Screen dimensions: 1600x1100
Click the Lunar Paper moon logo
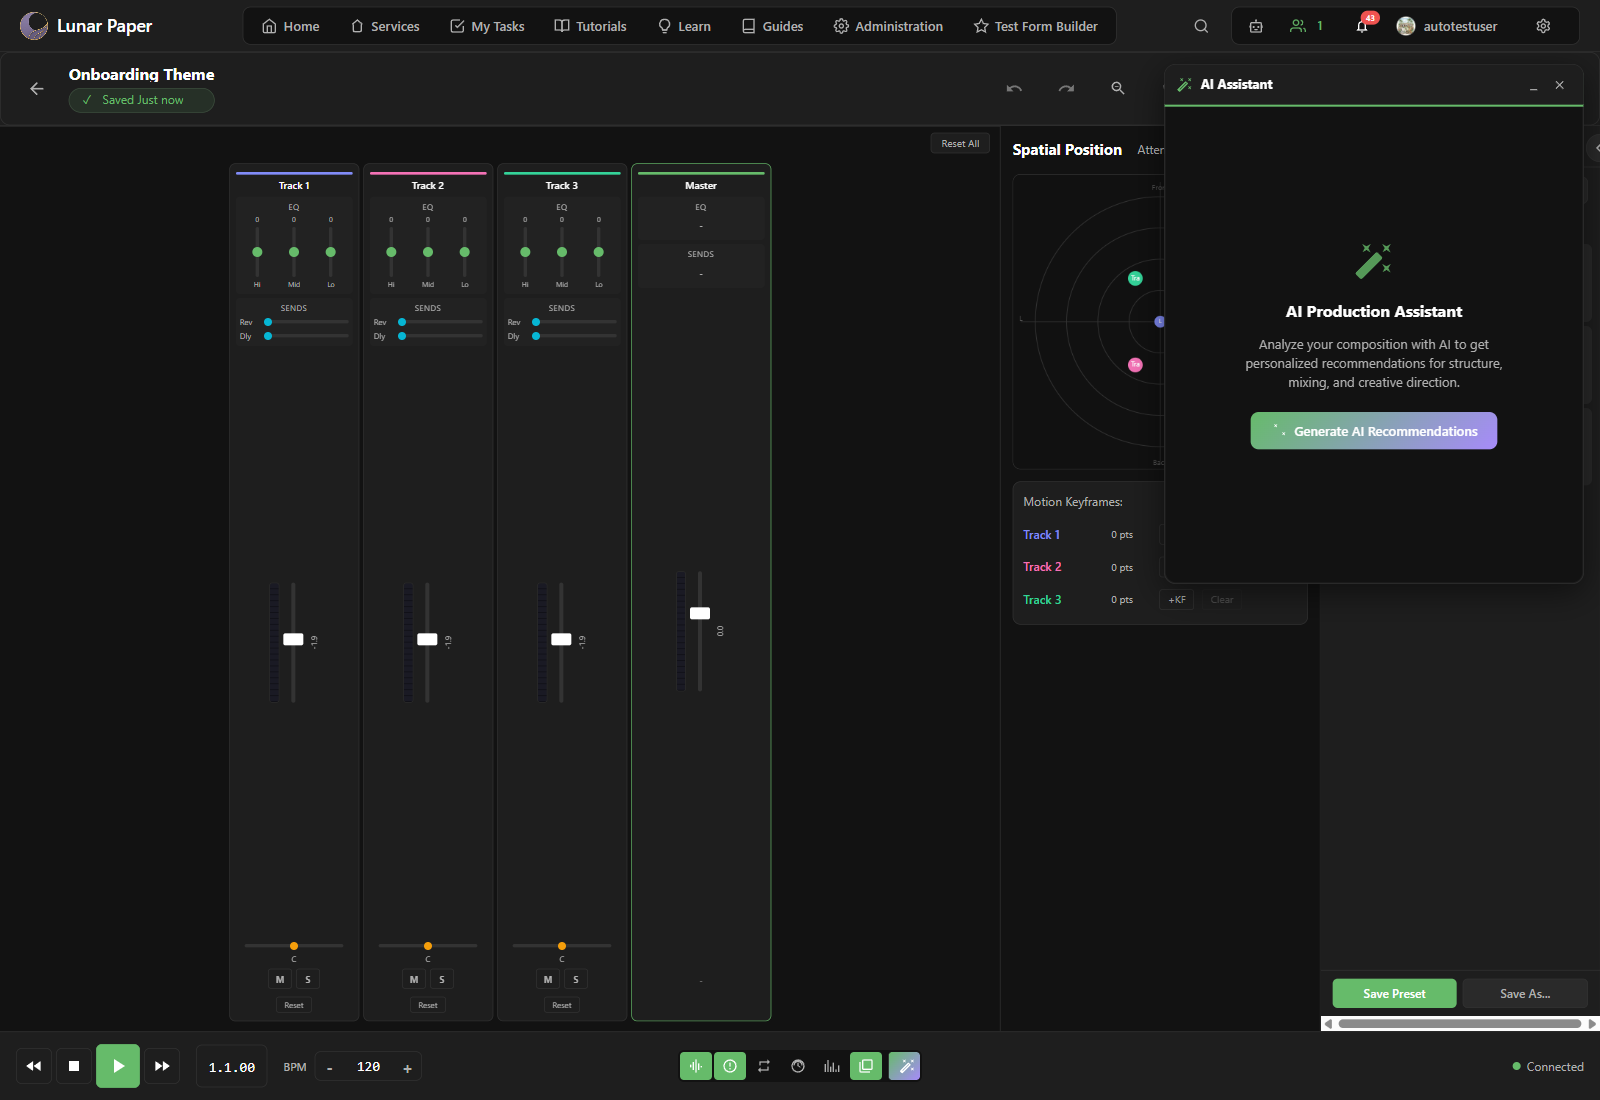(x=34, y=26)
